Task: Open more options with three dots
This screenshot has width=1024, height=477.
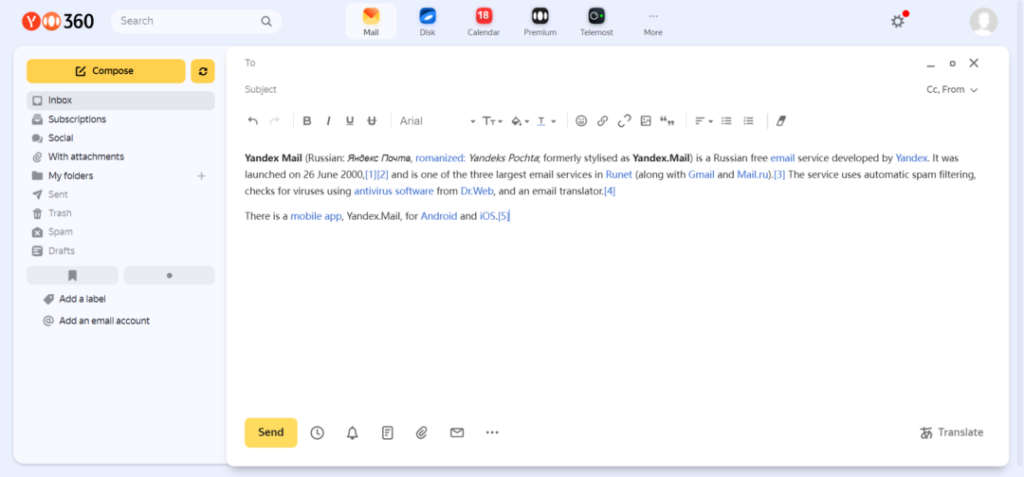Action: pos(492,433)
